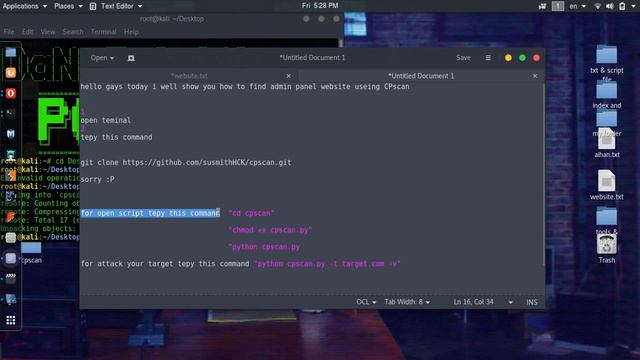The width and height of the screenshot is (640, 360).
Task: Open the Tab Width: 8 dropdown
Action: pos(407,302)
